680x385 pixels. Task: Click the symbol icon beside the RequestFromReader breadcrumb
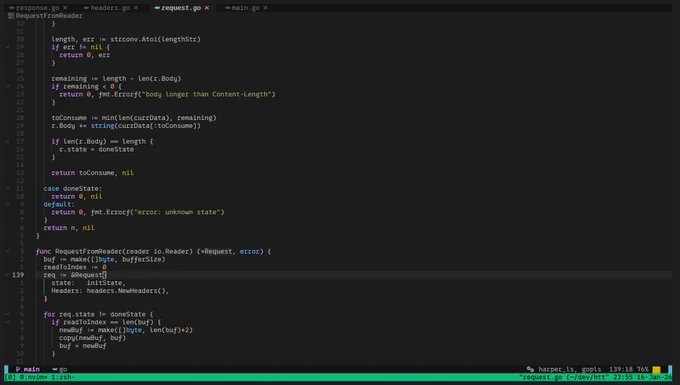click(x=11, y=16)
